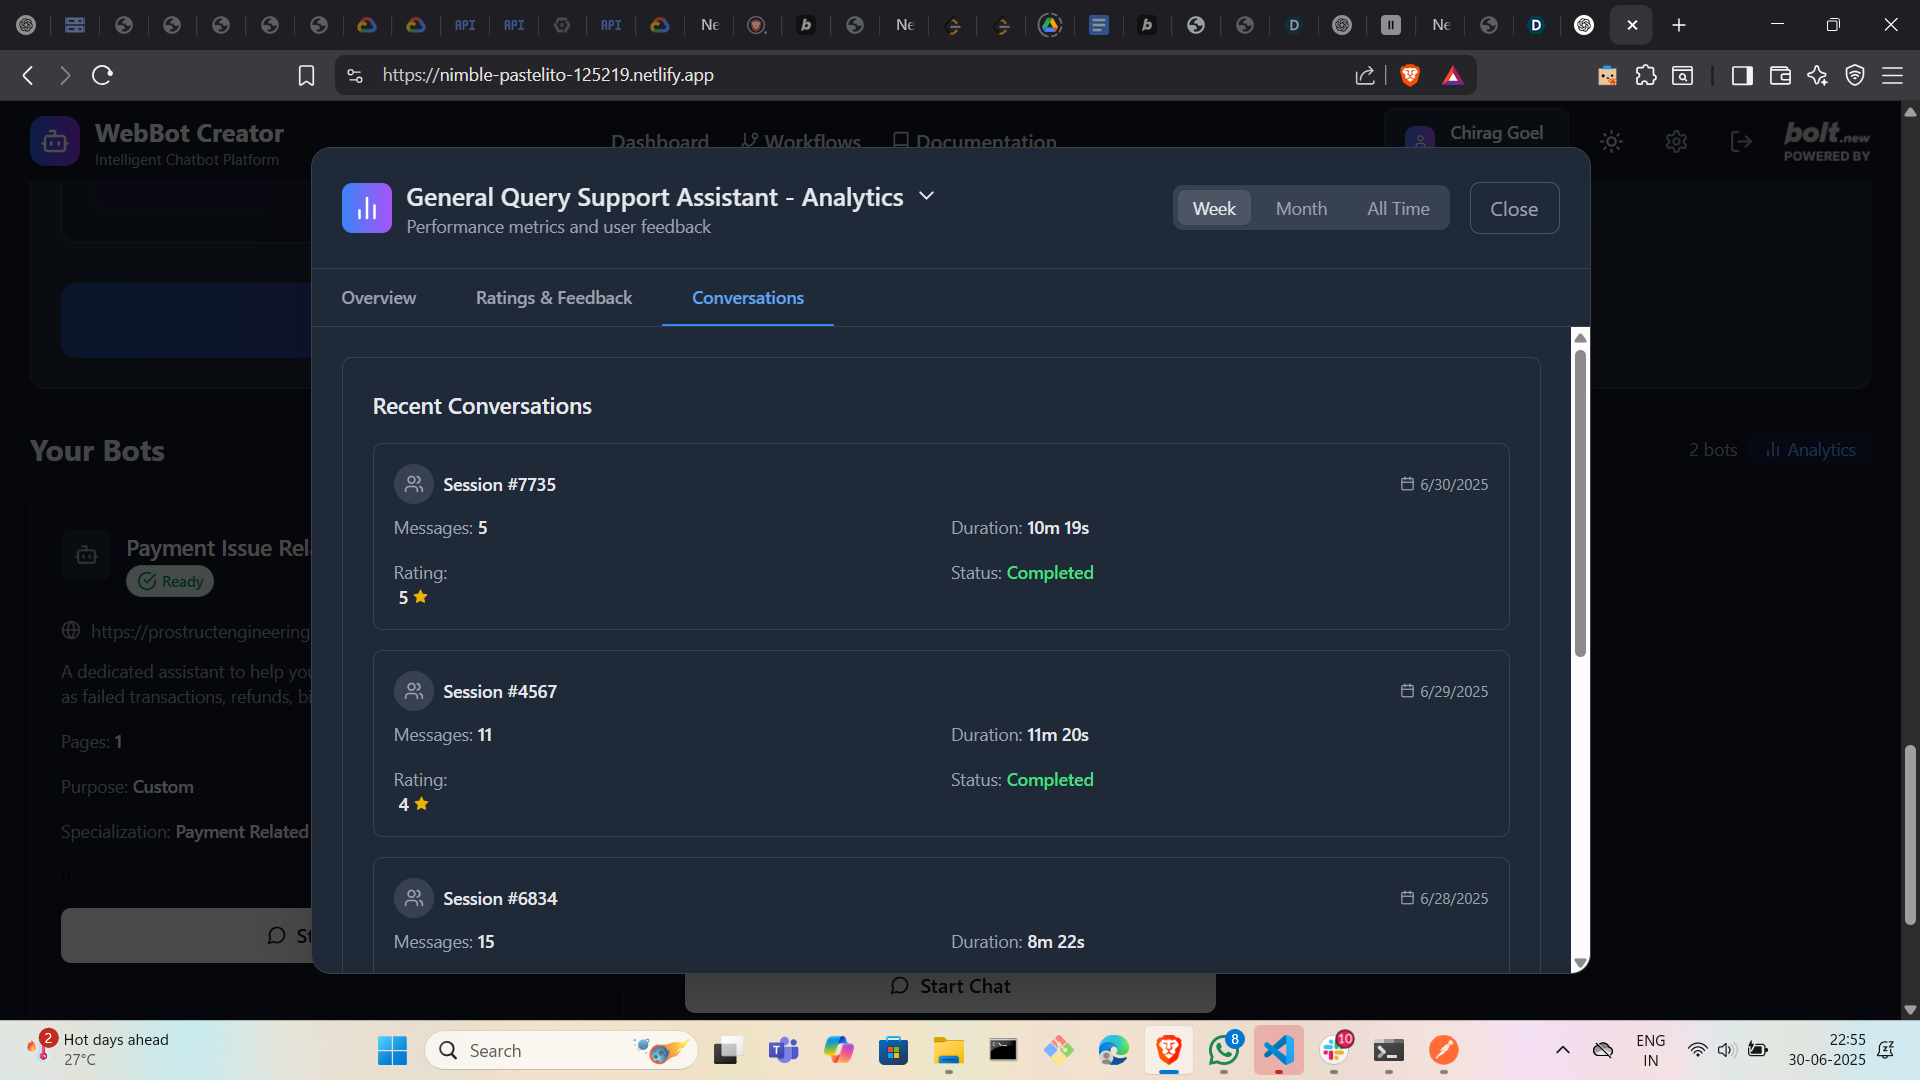The width and height of the screenshot is (1920, 1080).
Task: Switch time range to Month
Action: click(x=1300, y=208)
